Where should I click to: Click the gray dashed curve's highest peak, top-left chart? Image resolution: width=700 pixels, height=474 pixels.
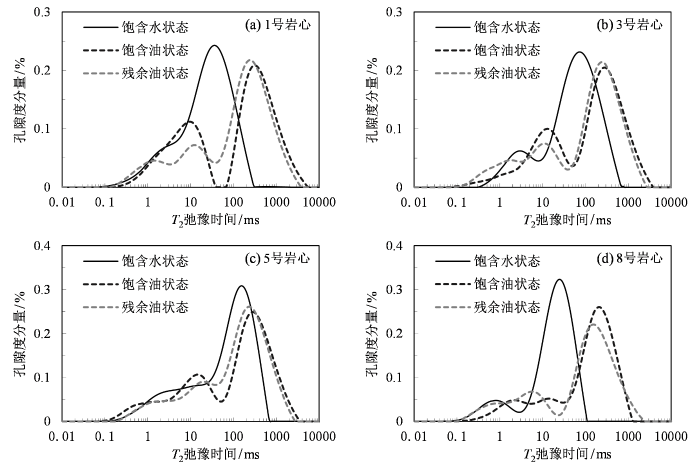click(x=251, y=62)
